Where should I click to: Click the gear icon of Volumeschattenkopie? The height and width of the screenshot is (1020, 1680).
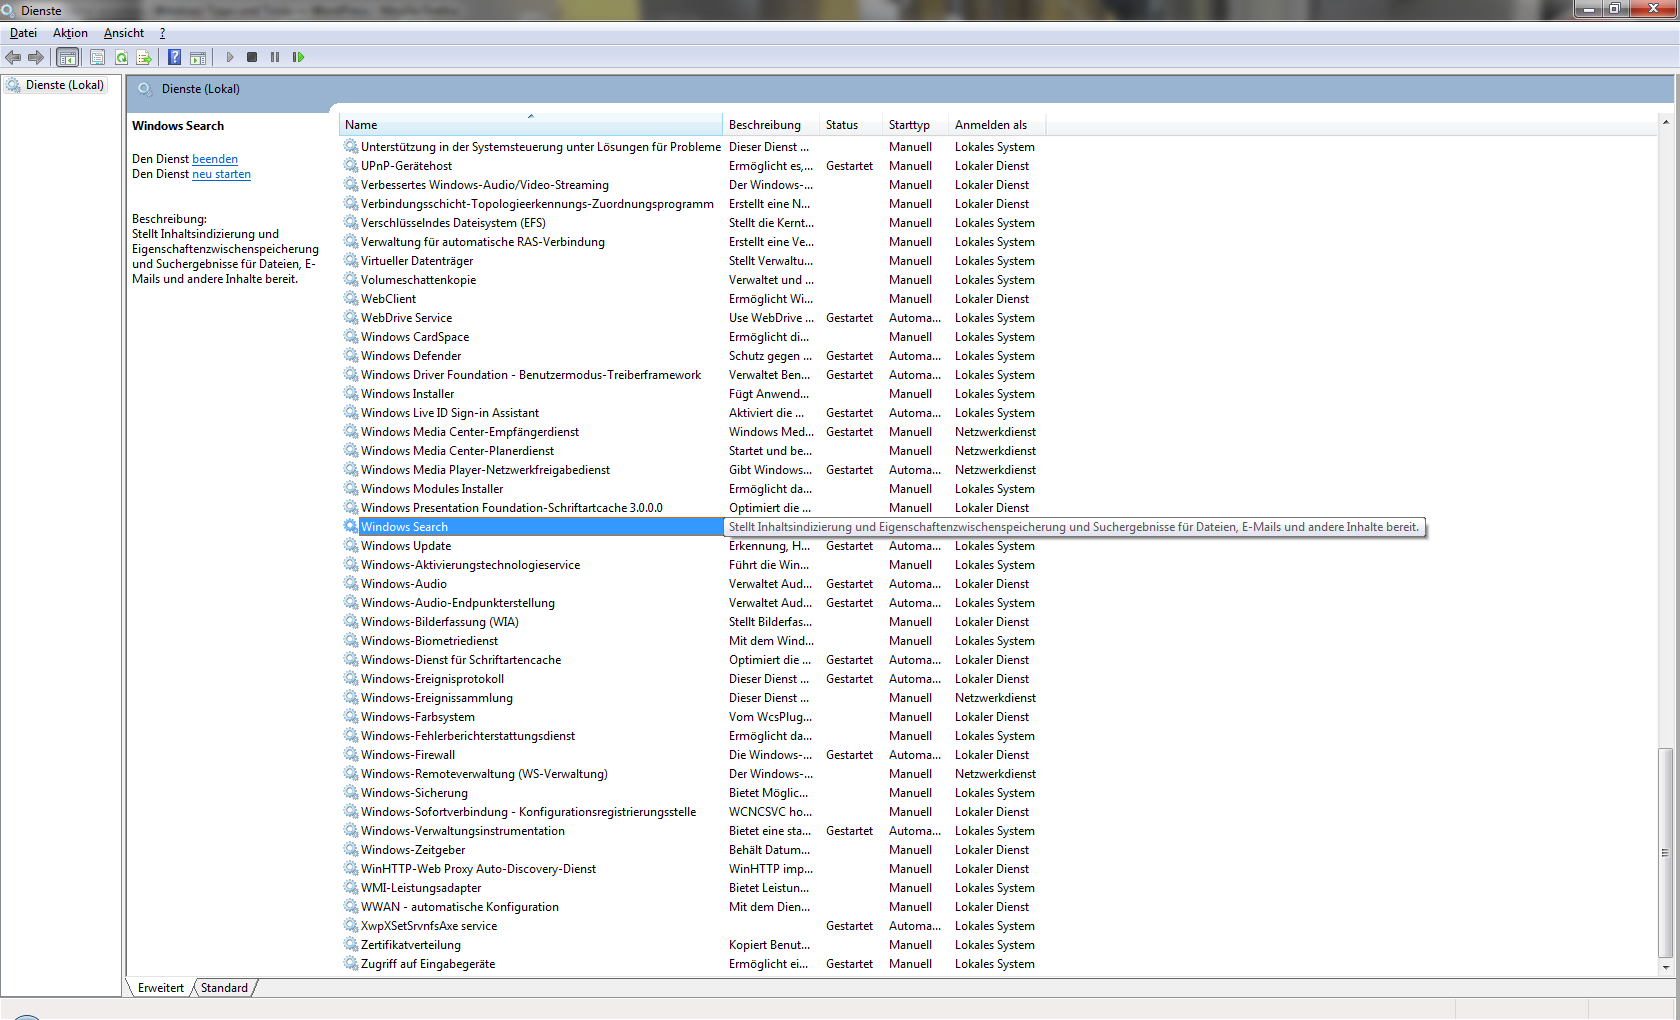click(x=351, y=279)
